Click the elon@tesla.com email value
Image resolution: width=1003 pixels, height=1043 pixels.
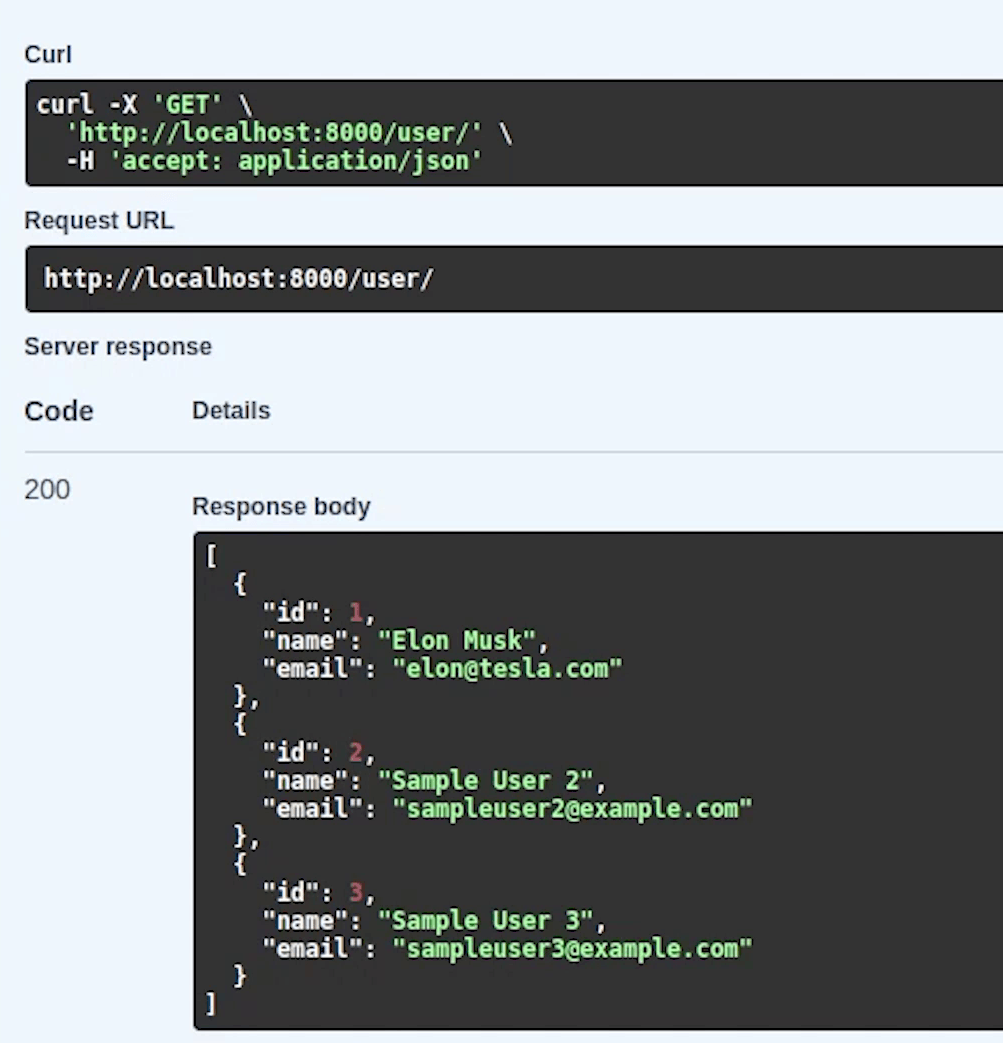pyautogui.click(x=507, y=668)
